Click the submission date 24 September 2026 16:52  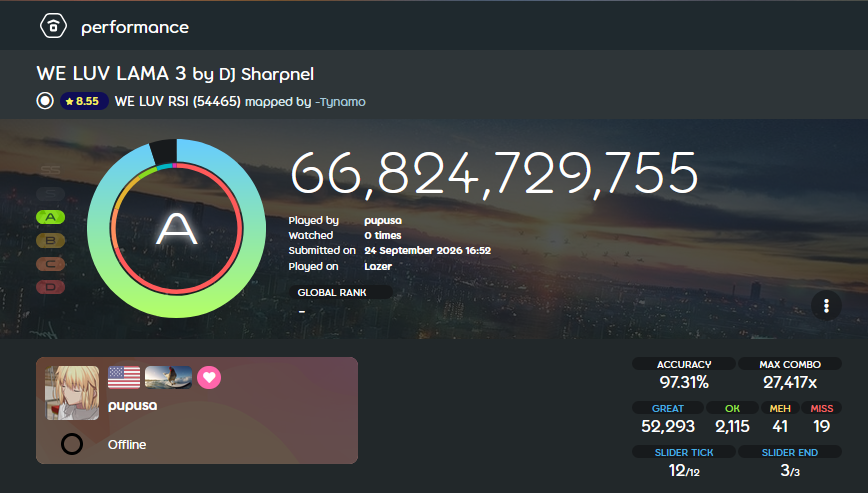427,250
